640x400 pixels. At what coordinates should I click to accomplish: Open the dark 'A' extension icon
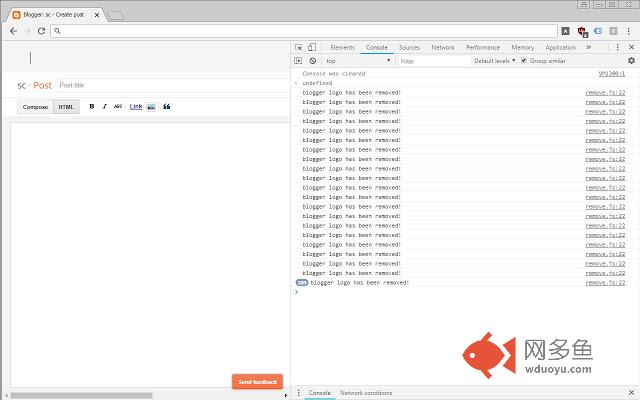coord(565,31)
